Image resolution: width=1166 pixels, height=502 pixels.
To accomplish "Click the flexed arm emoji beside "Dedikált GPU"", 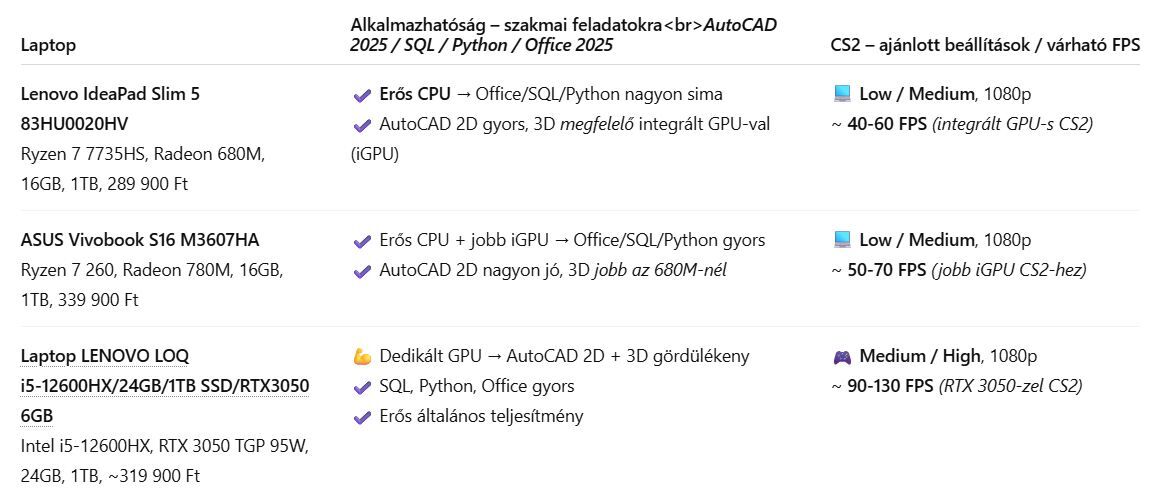I will [362, 357].
